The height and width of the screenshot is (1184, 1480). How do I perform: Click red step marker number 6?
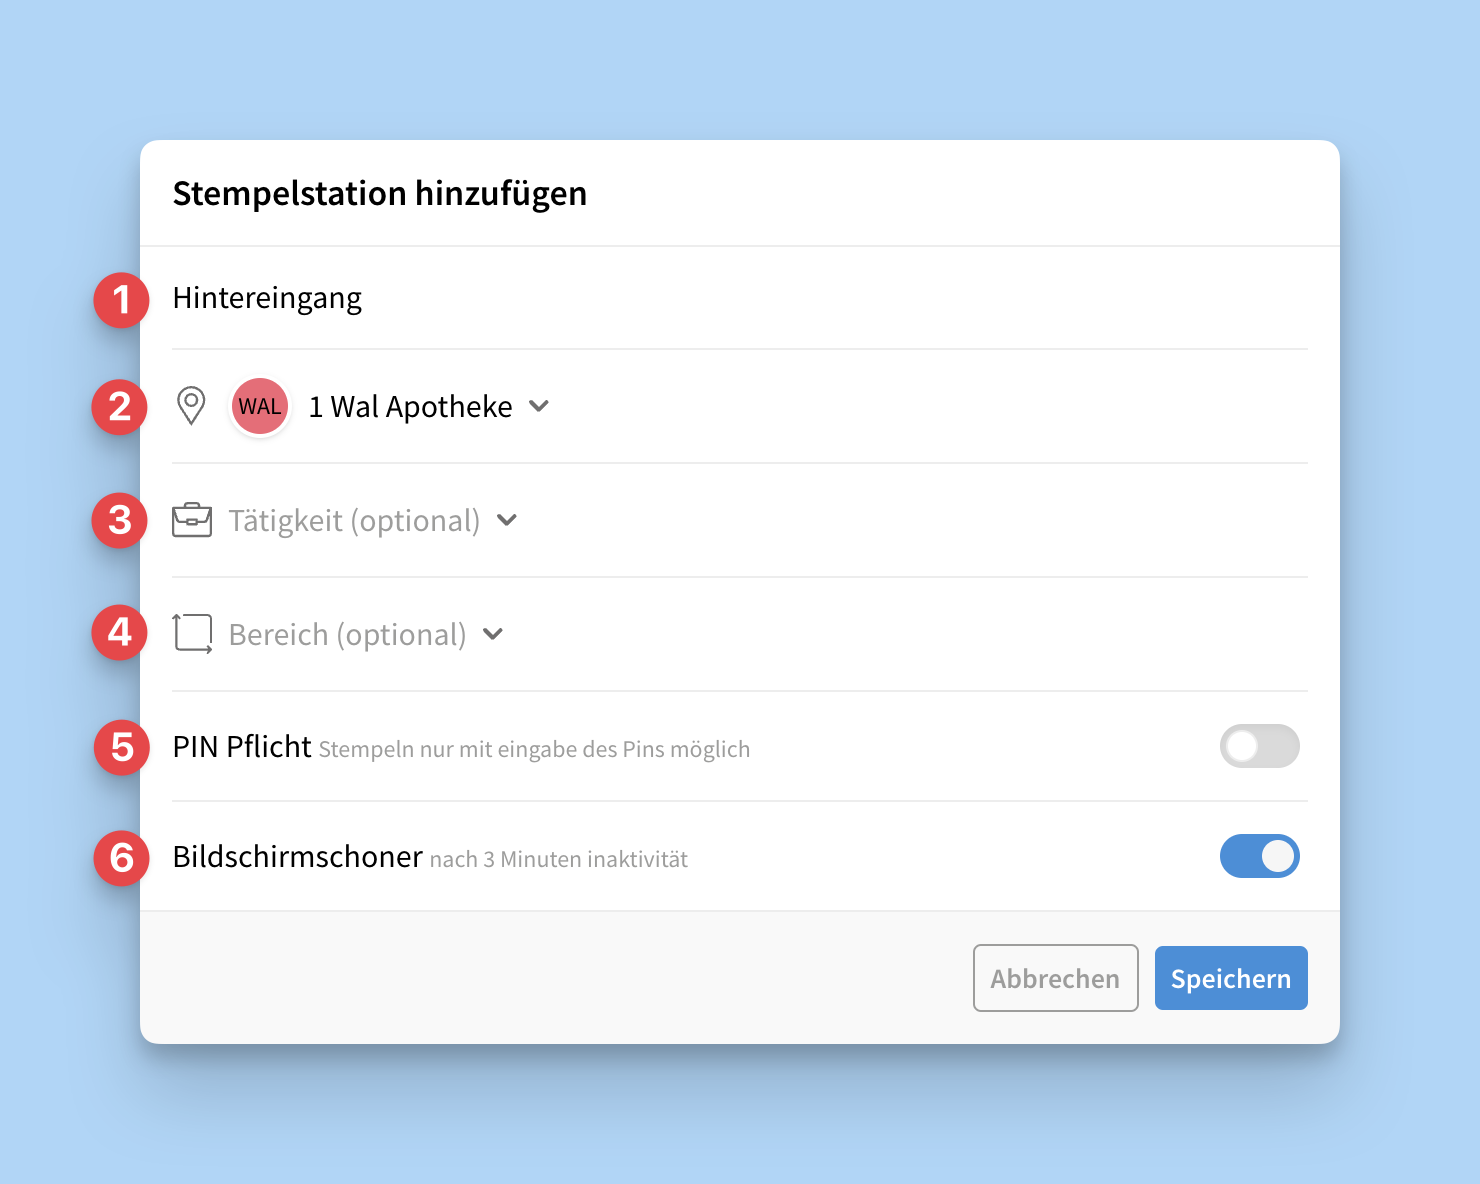point(122,858)
